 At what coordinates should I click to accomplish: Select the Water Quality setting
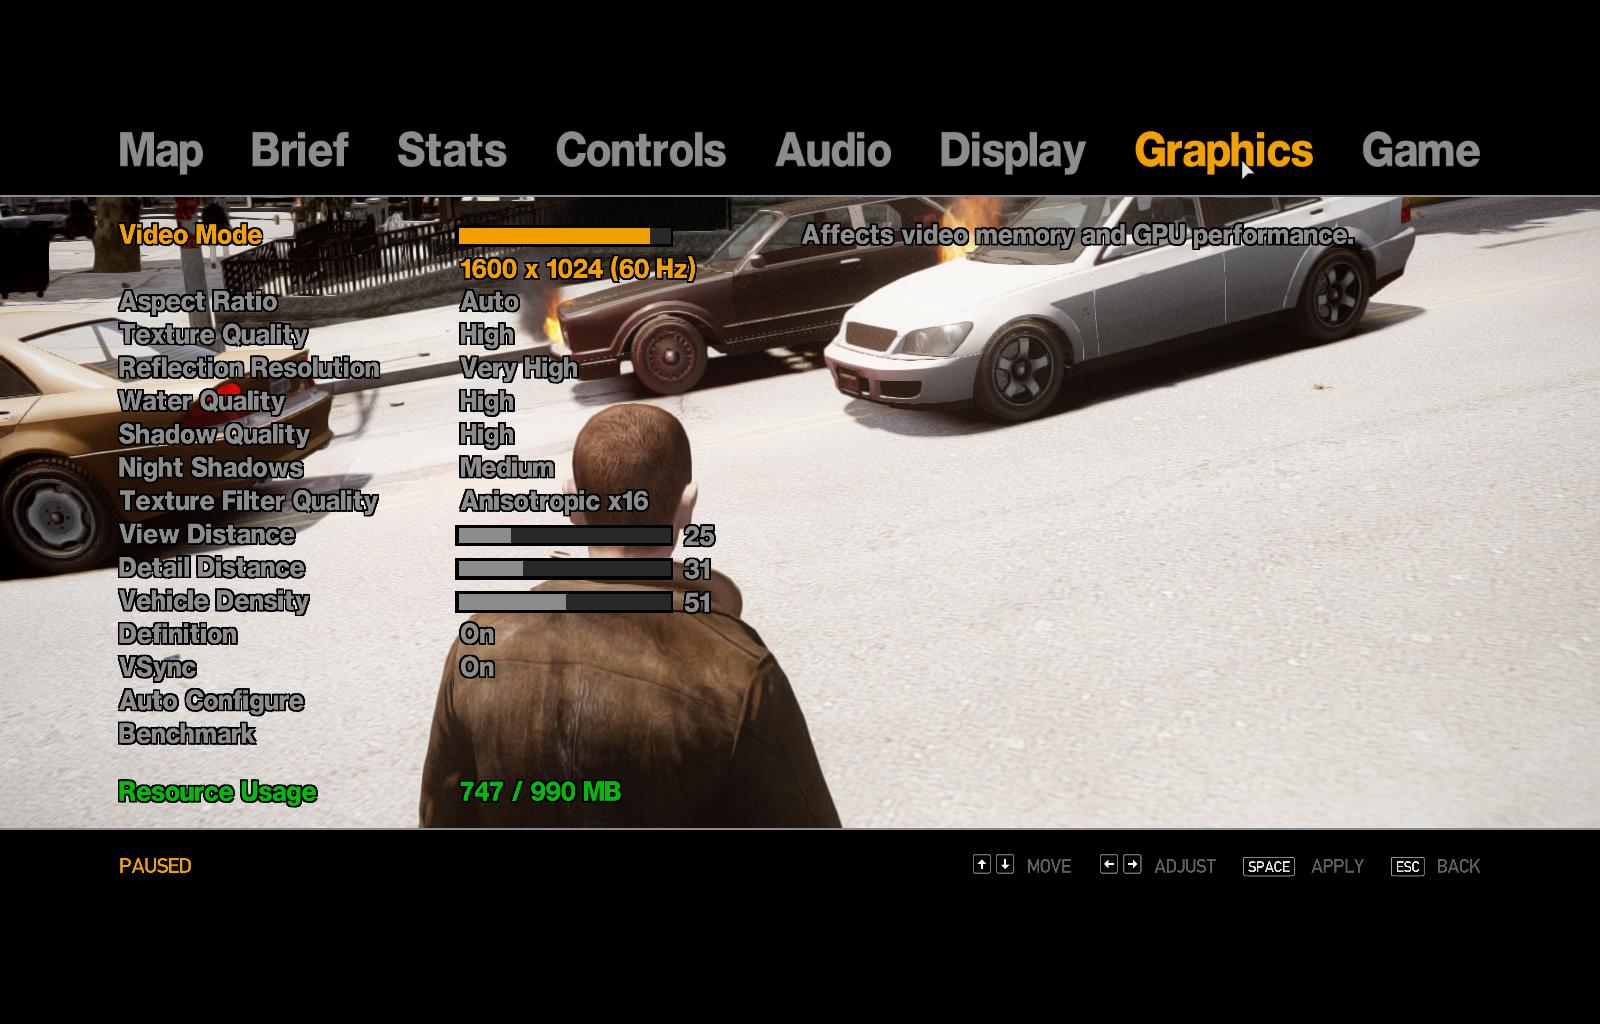point(201,402)
